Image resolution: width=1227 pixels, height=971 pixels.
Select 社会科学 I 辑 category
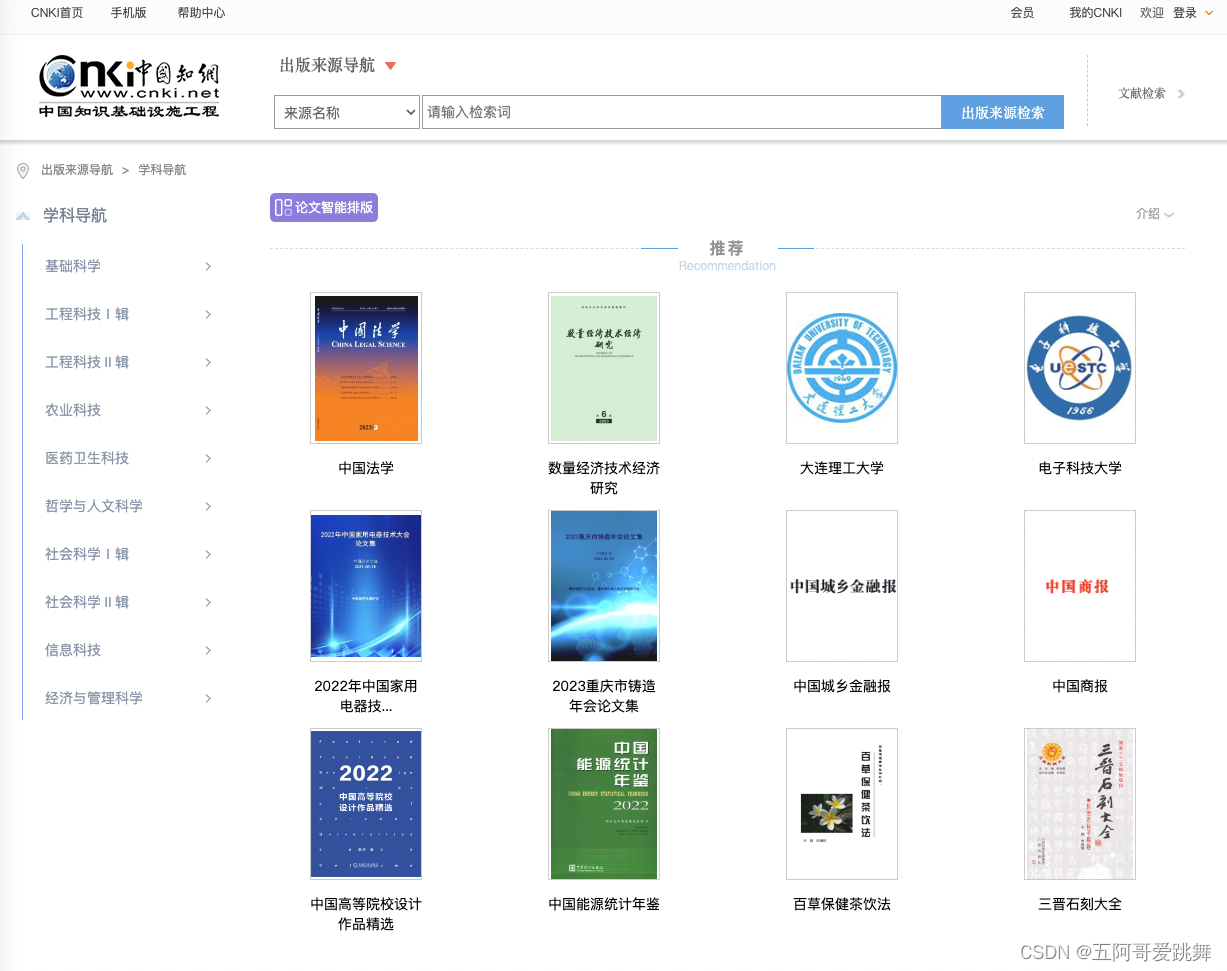pos(87,554)
